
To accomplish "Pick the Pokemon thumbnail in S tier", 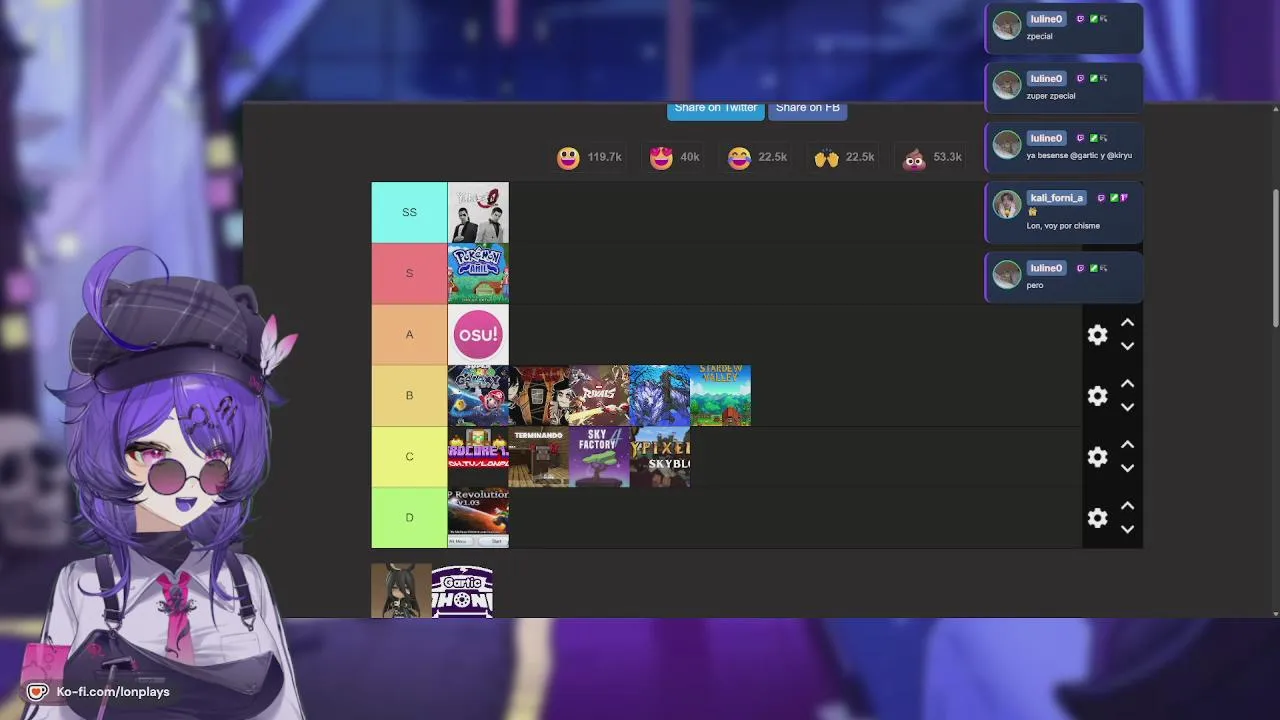I will [x=478, y=273].
